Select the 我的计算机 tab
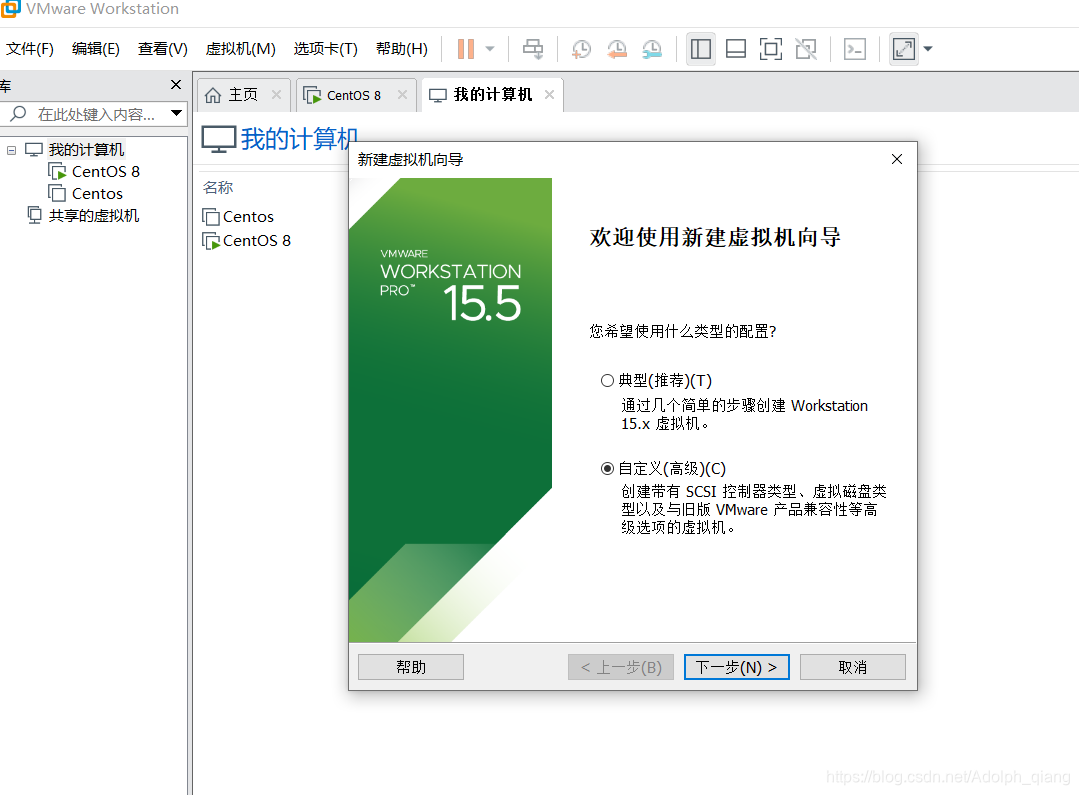 coord(493,95)
